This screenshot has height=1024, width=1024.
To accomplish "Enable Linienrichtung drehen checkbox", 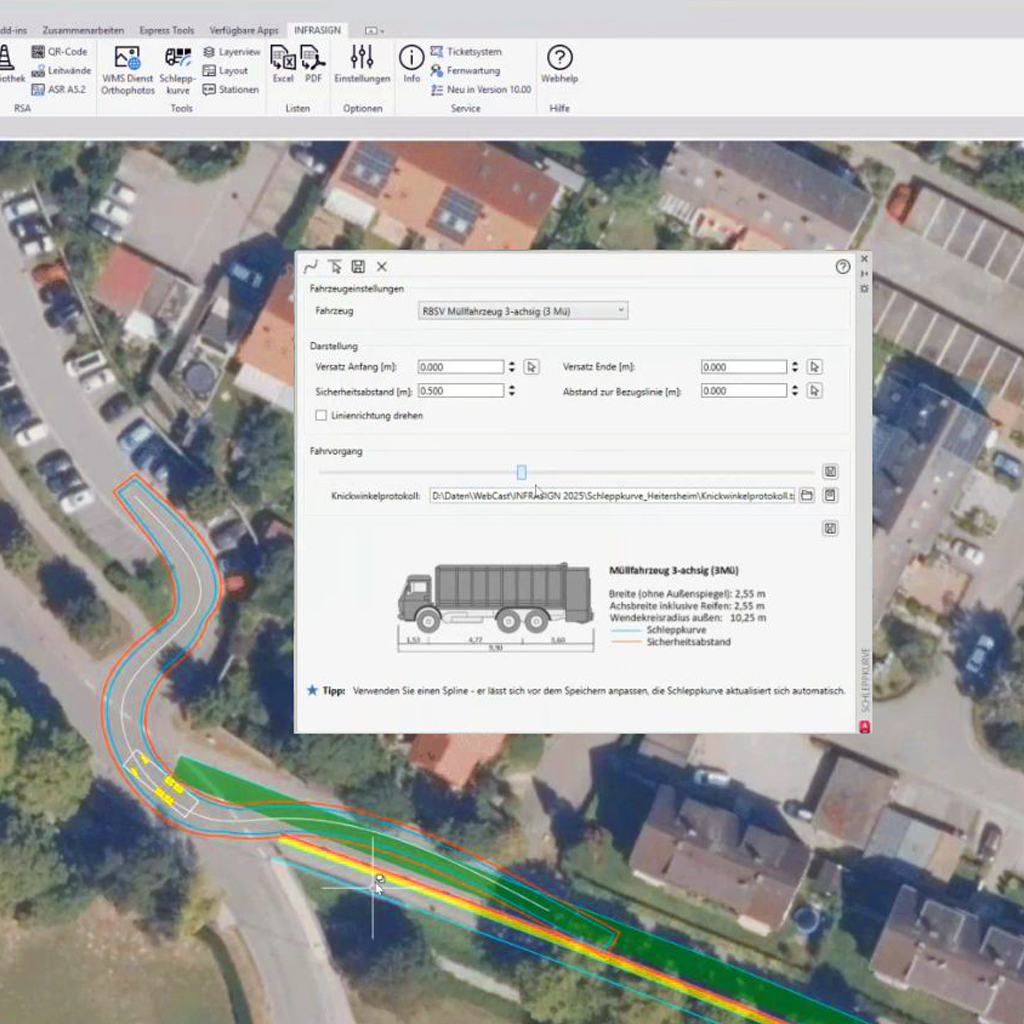I will pyautogui.click(x=321, y=415).
